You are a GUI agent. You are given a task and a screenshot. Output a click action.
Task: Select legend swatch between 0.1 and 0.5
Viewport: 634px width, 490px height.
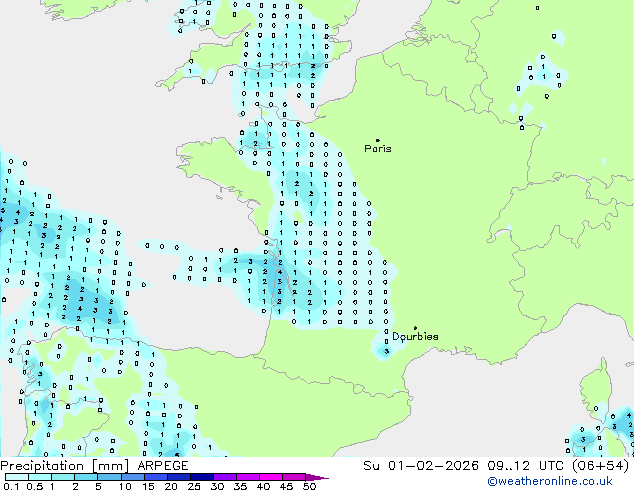pos(16,477)
